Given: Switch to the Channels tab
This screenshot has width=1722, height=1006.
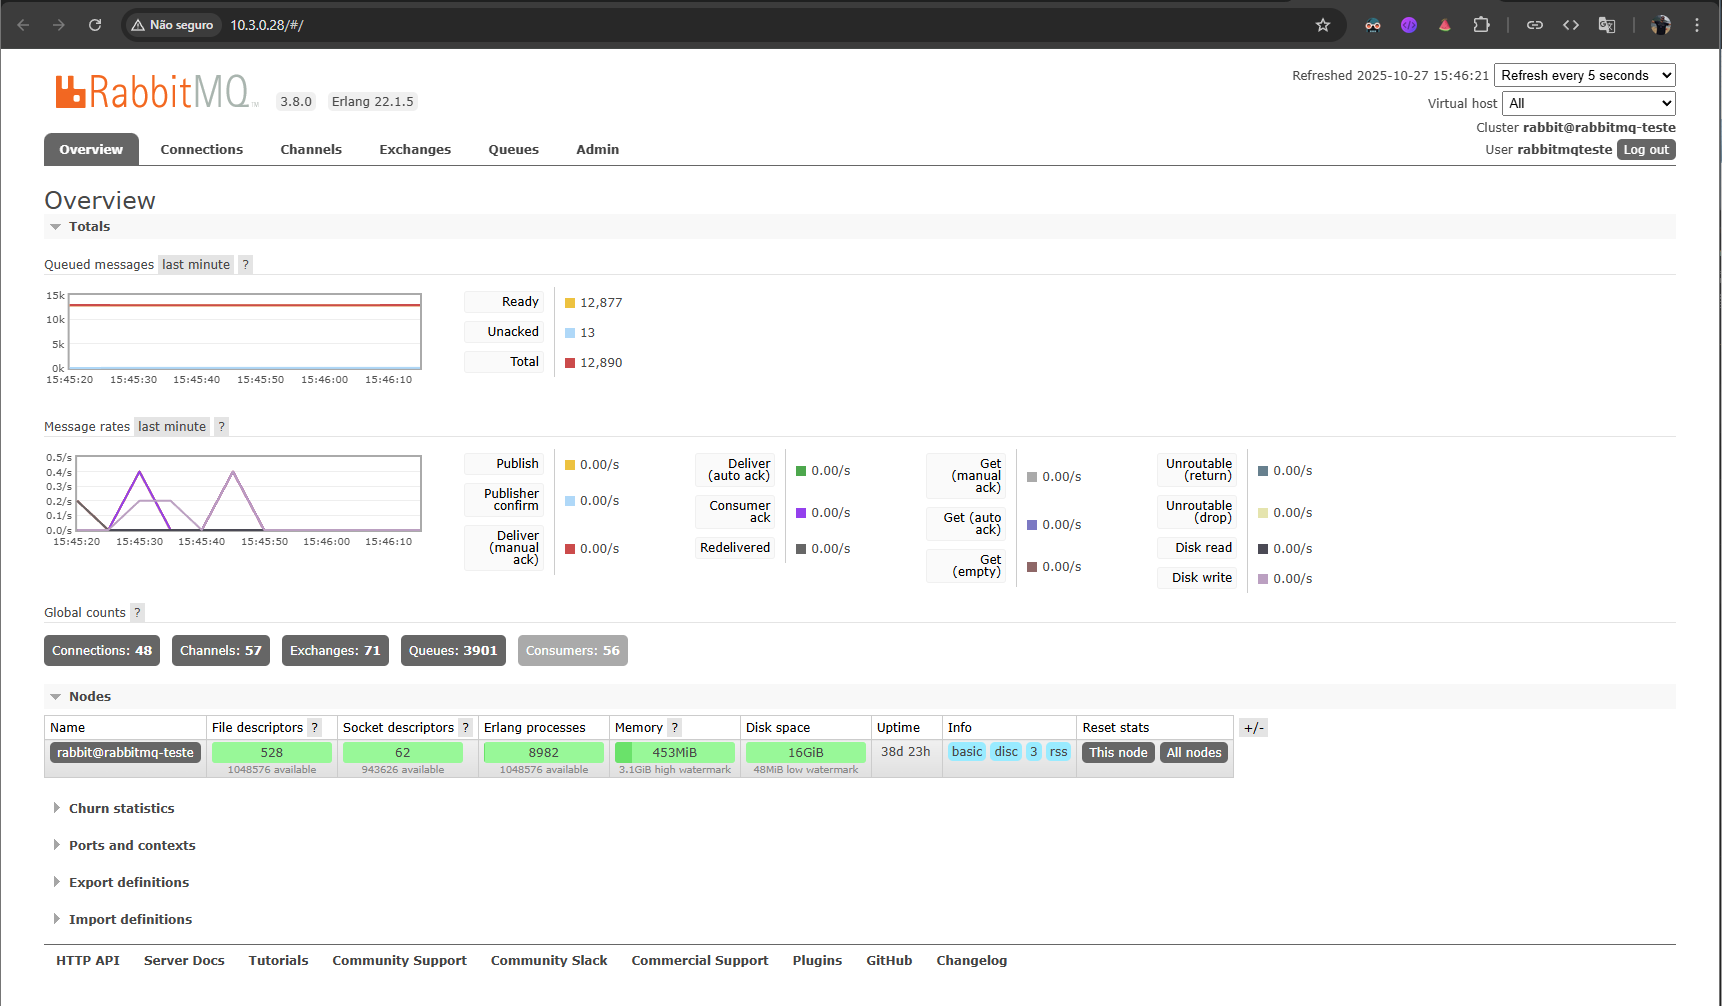Looking at the screenshot, I should click(311, 149).
